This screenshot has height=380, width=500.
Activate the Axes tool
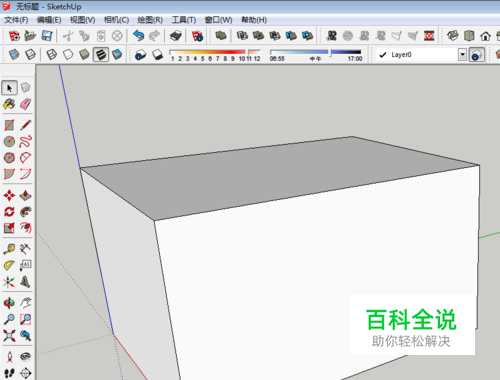tap(9, 282)
